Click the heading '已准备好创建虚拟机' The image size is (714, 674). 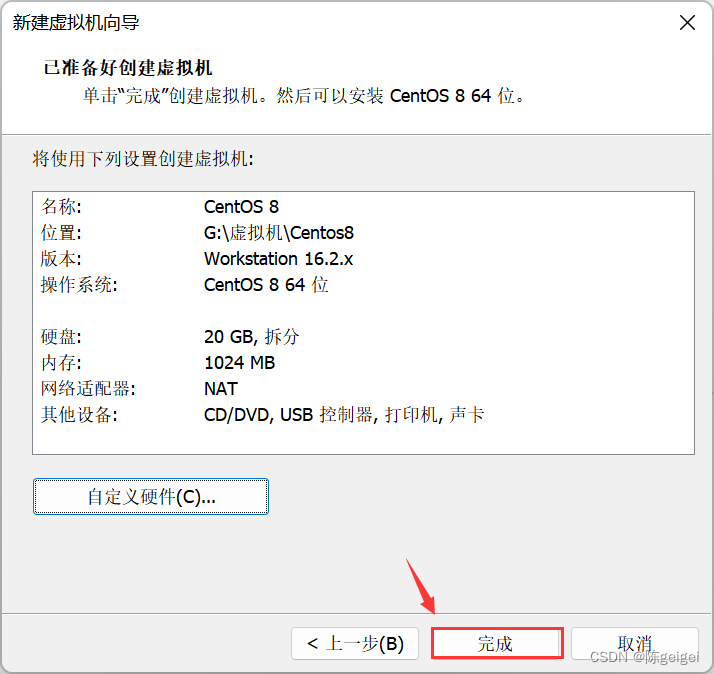click(128, 67)
